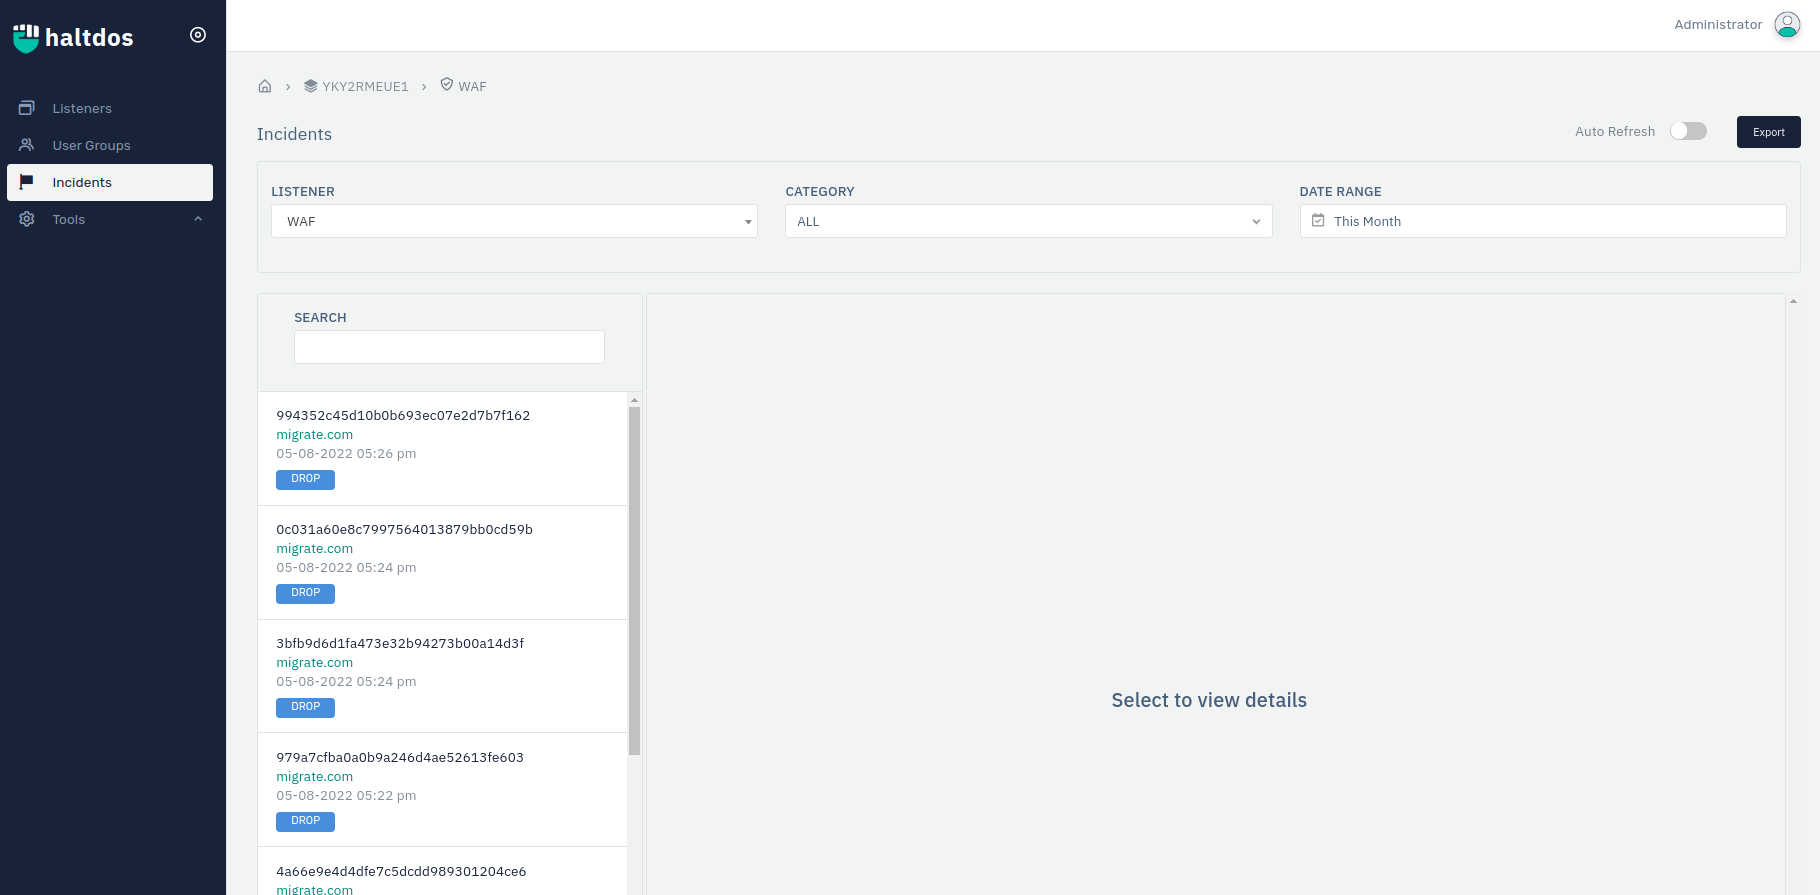Toggle sidebar pin target icon

(x=198, y=35)
